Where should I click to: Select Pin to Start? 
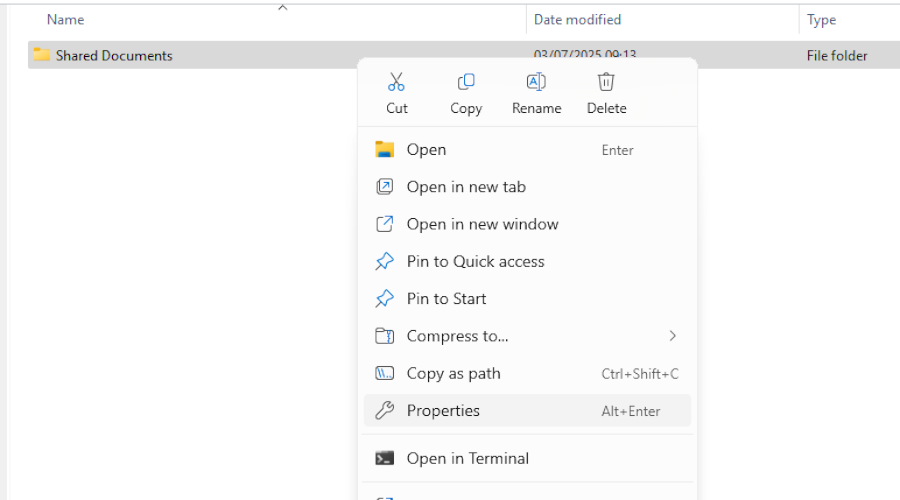click(527, 299)
